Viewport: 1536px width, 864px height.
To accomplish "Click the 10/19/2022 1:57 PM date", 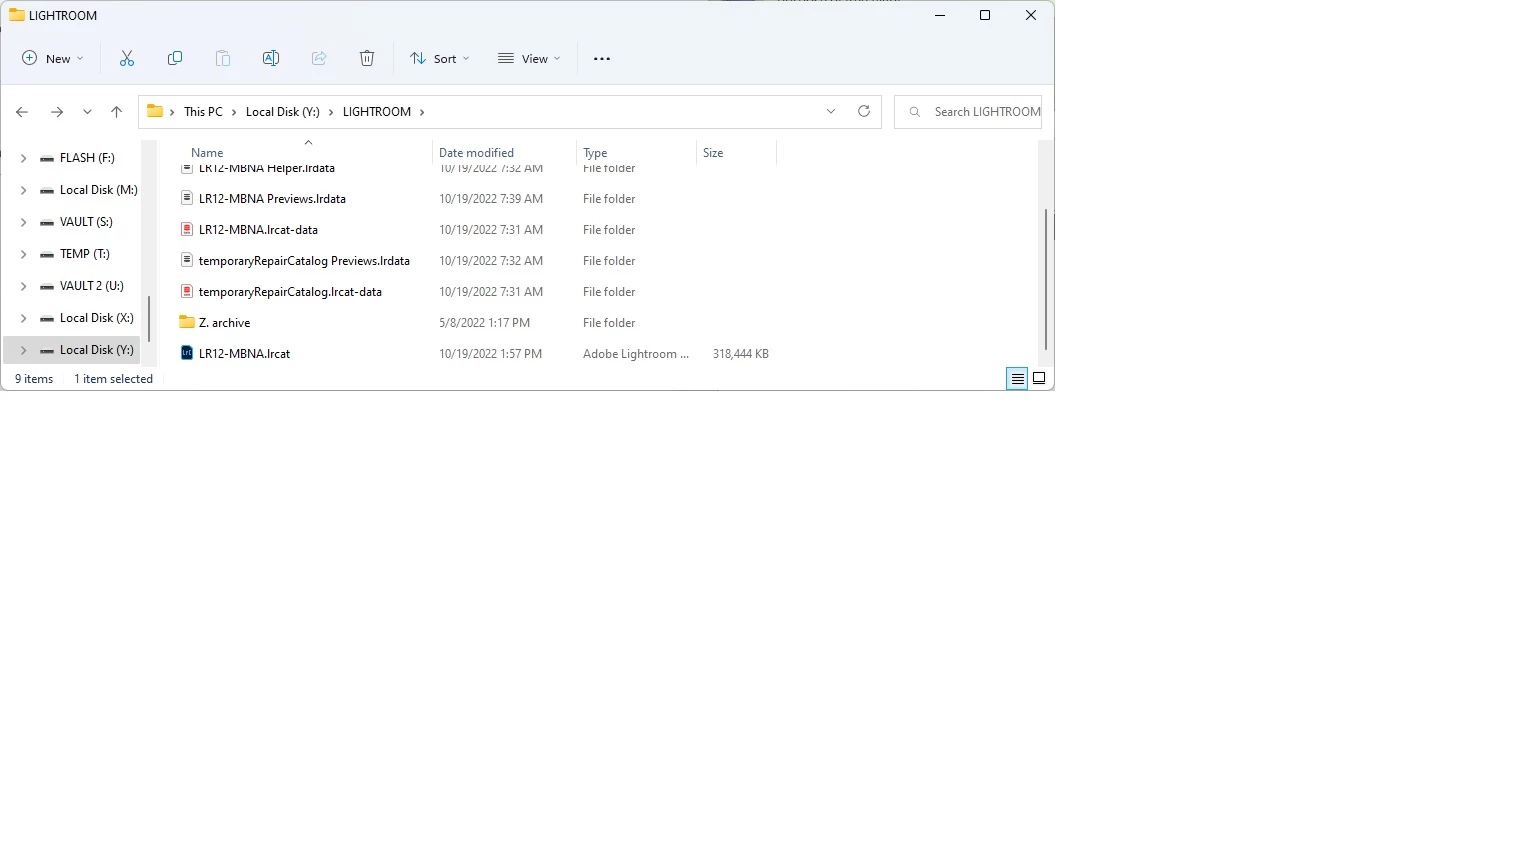I will 490,354.
